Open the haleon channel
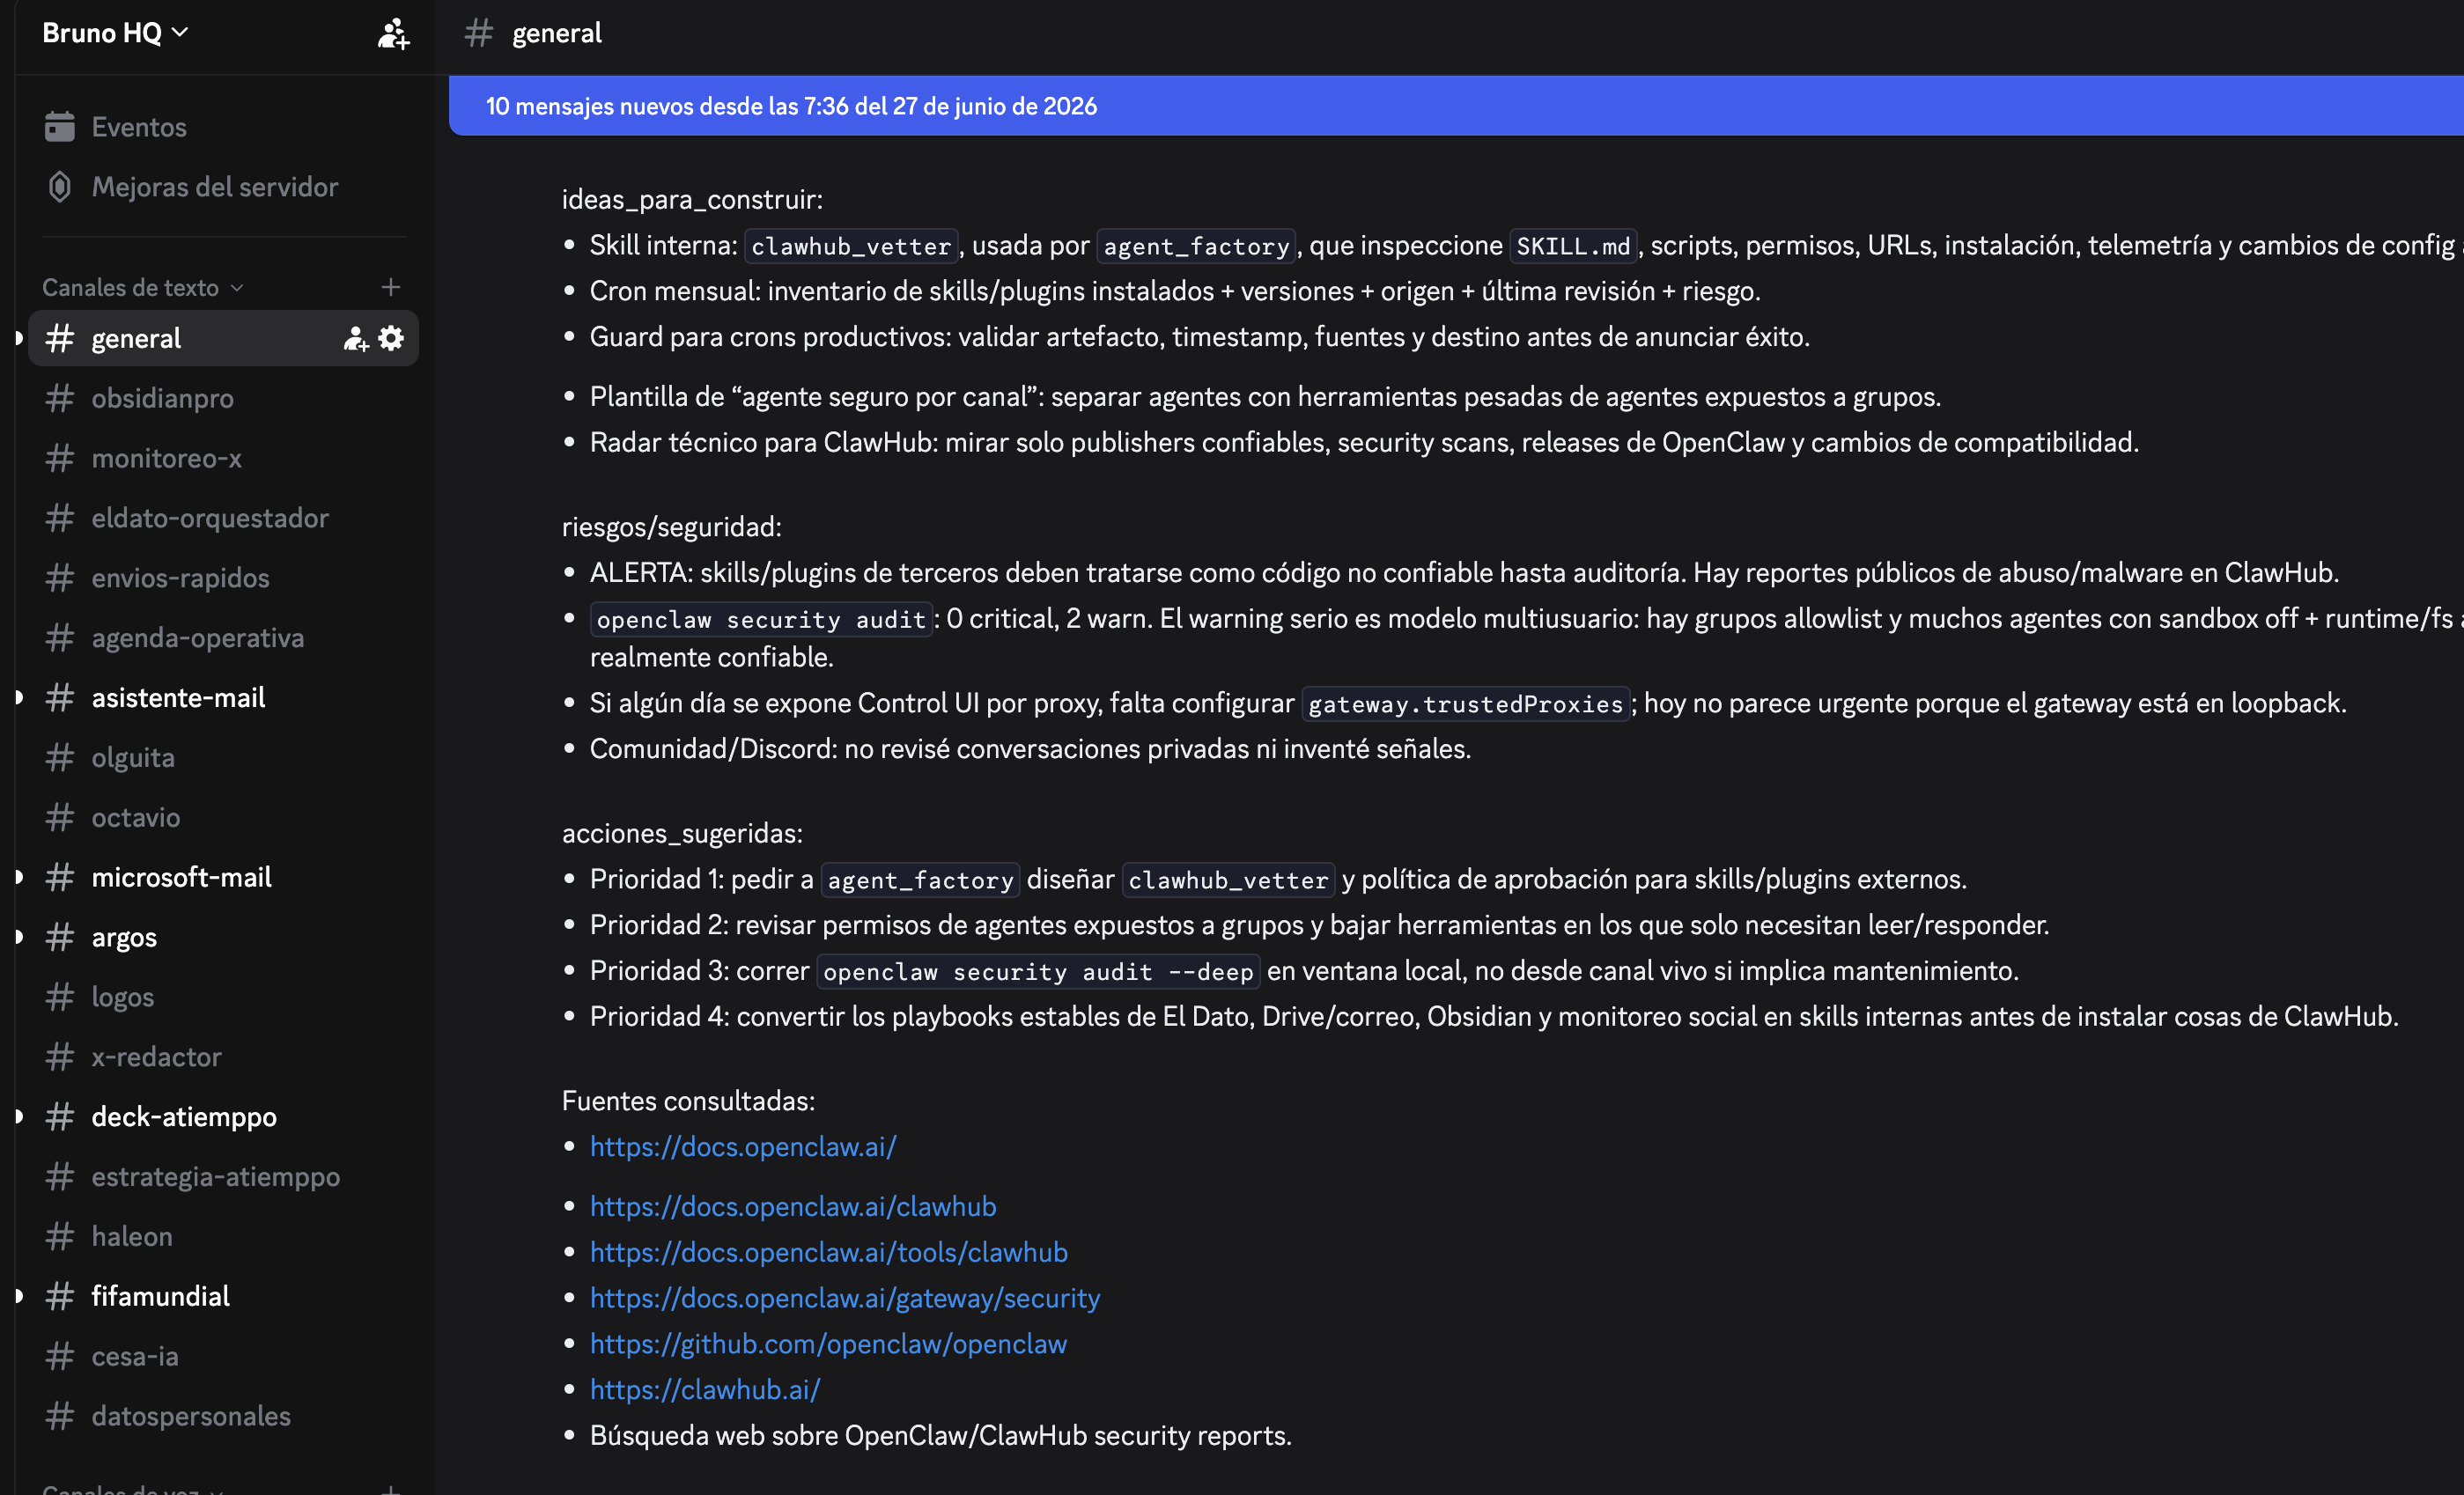The height and width of the screenshot is (1495, 2464). pyautogui.click(x=223, y=1236)
